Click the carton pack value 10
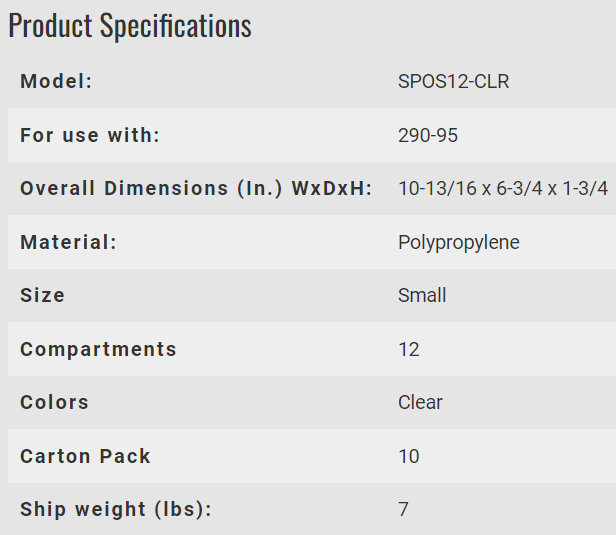This screenshot has width=616, height=535. 409,456
